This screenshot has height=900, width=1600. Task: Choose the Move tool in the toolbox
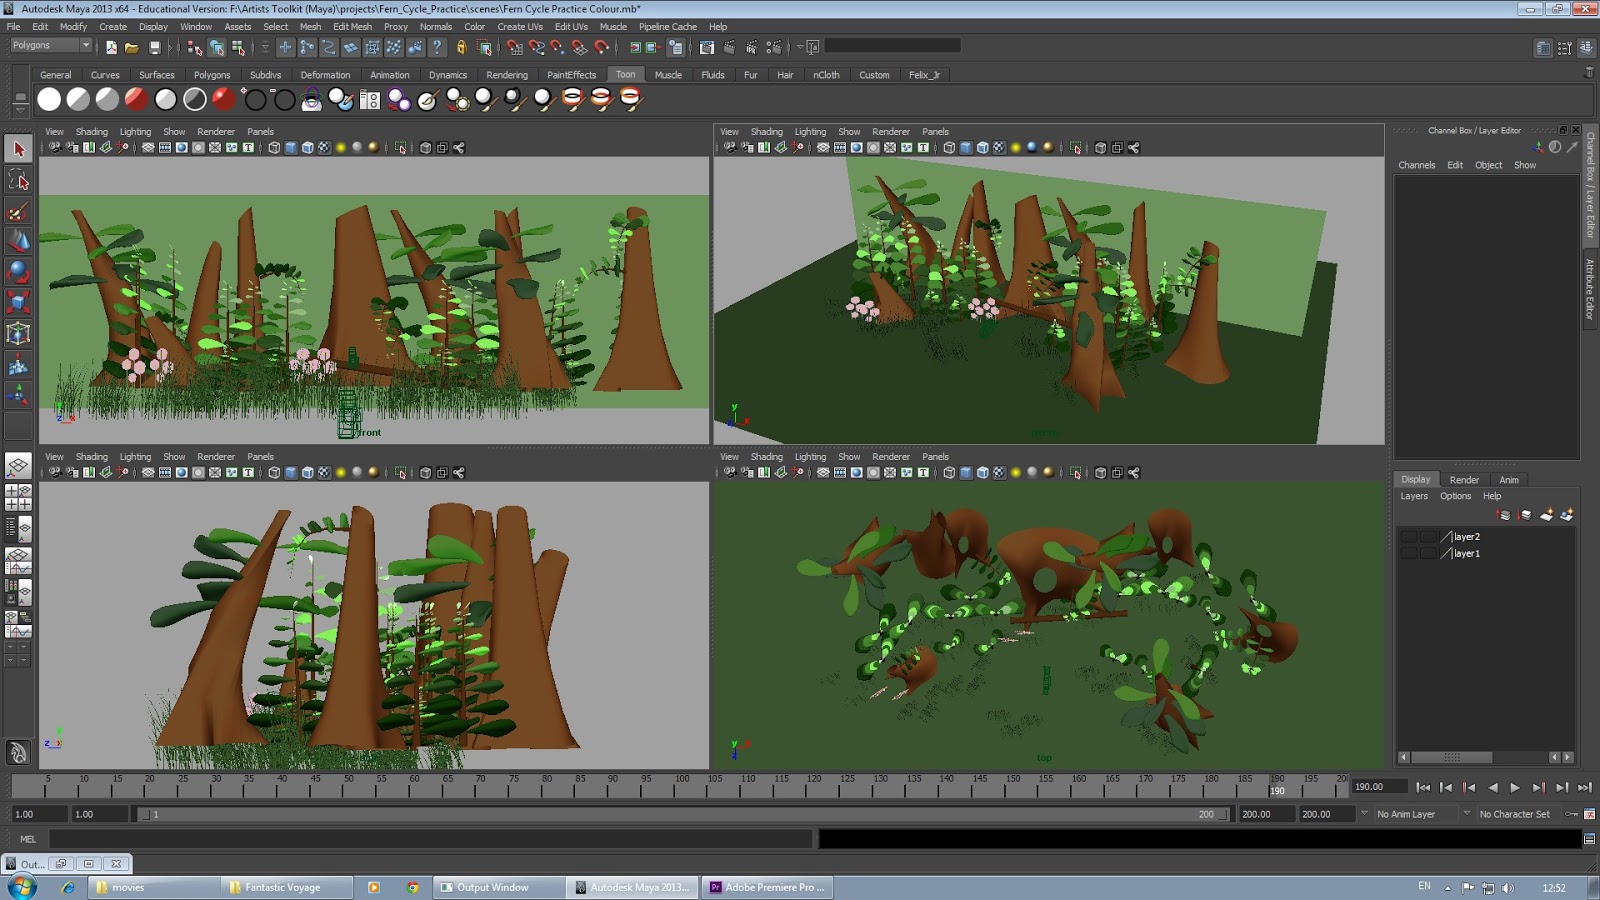(x=18, y=241)
